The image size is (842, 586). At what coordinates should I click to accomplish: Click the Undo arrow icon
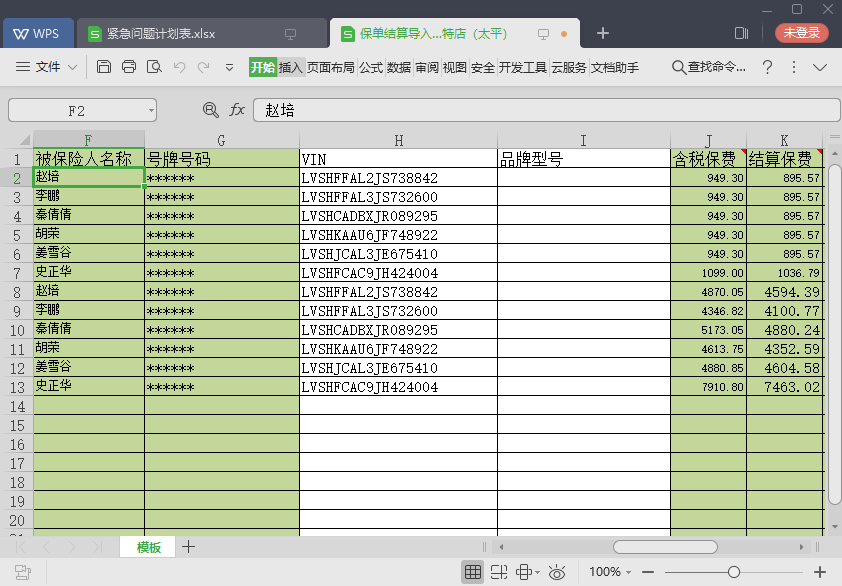click(x=179, y=67)
